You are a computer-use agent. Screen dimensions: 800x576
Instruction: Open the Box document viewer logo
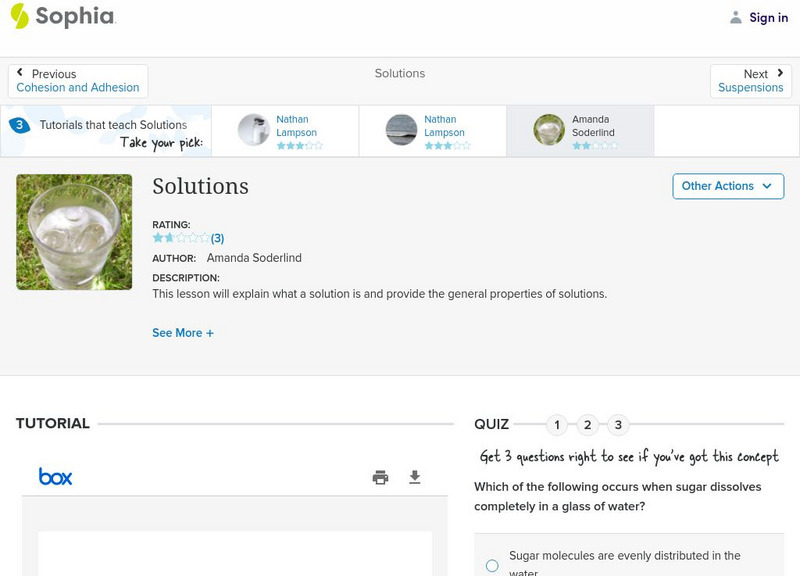(x=55, y=477)
